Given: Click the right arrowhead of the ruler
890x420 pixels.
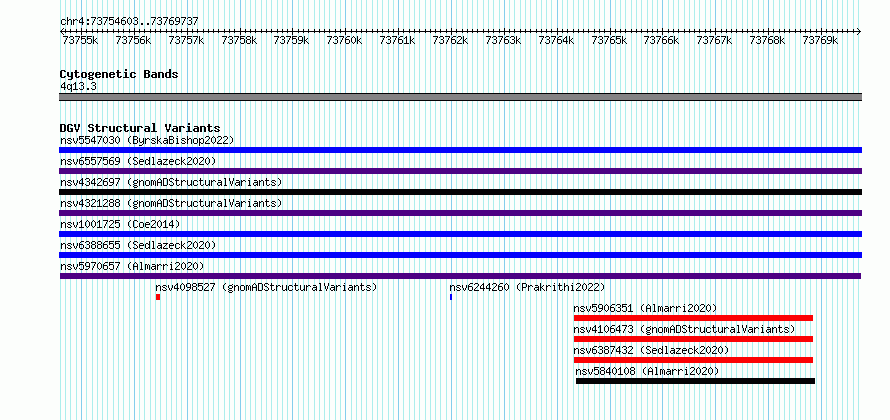Looking at the screenshot, I should [859, 31].
